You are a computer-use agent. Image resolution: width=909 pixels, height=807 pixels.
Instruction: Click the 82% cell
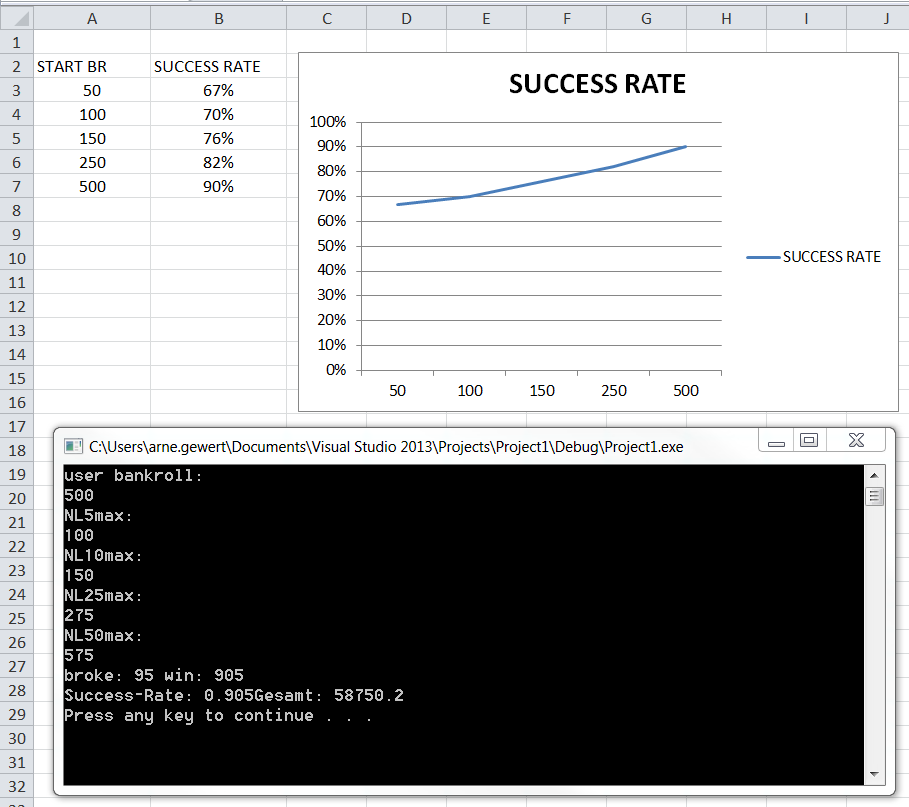219,162
